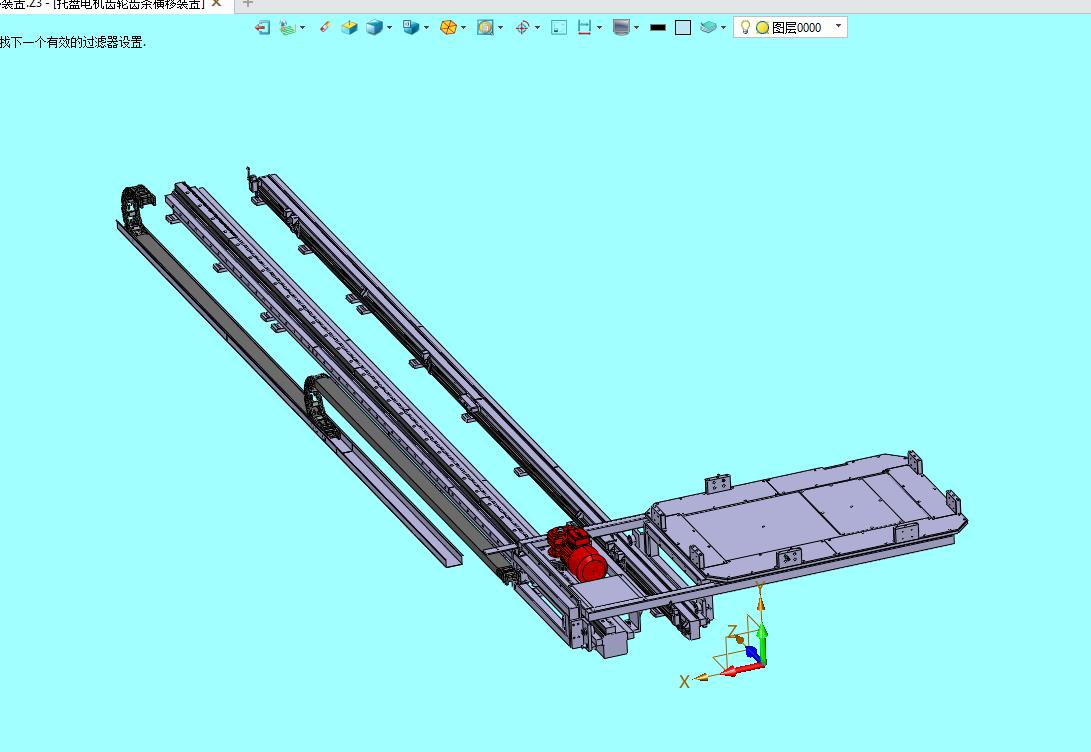Select the 托盘电机齿轮齿条横移装置 document tab
The width and height of the screenshot is (1091, 752).
(102, 4)
